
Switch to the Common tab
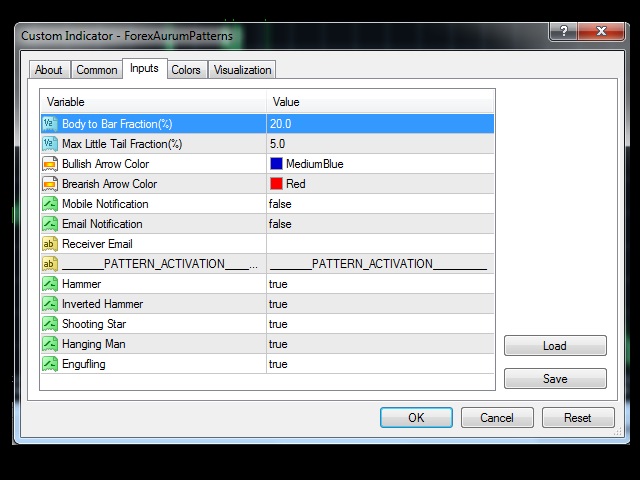[97, 70]
